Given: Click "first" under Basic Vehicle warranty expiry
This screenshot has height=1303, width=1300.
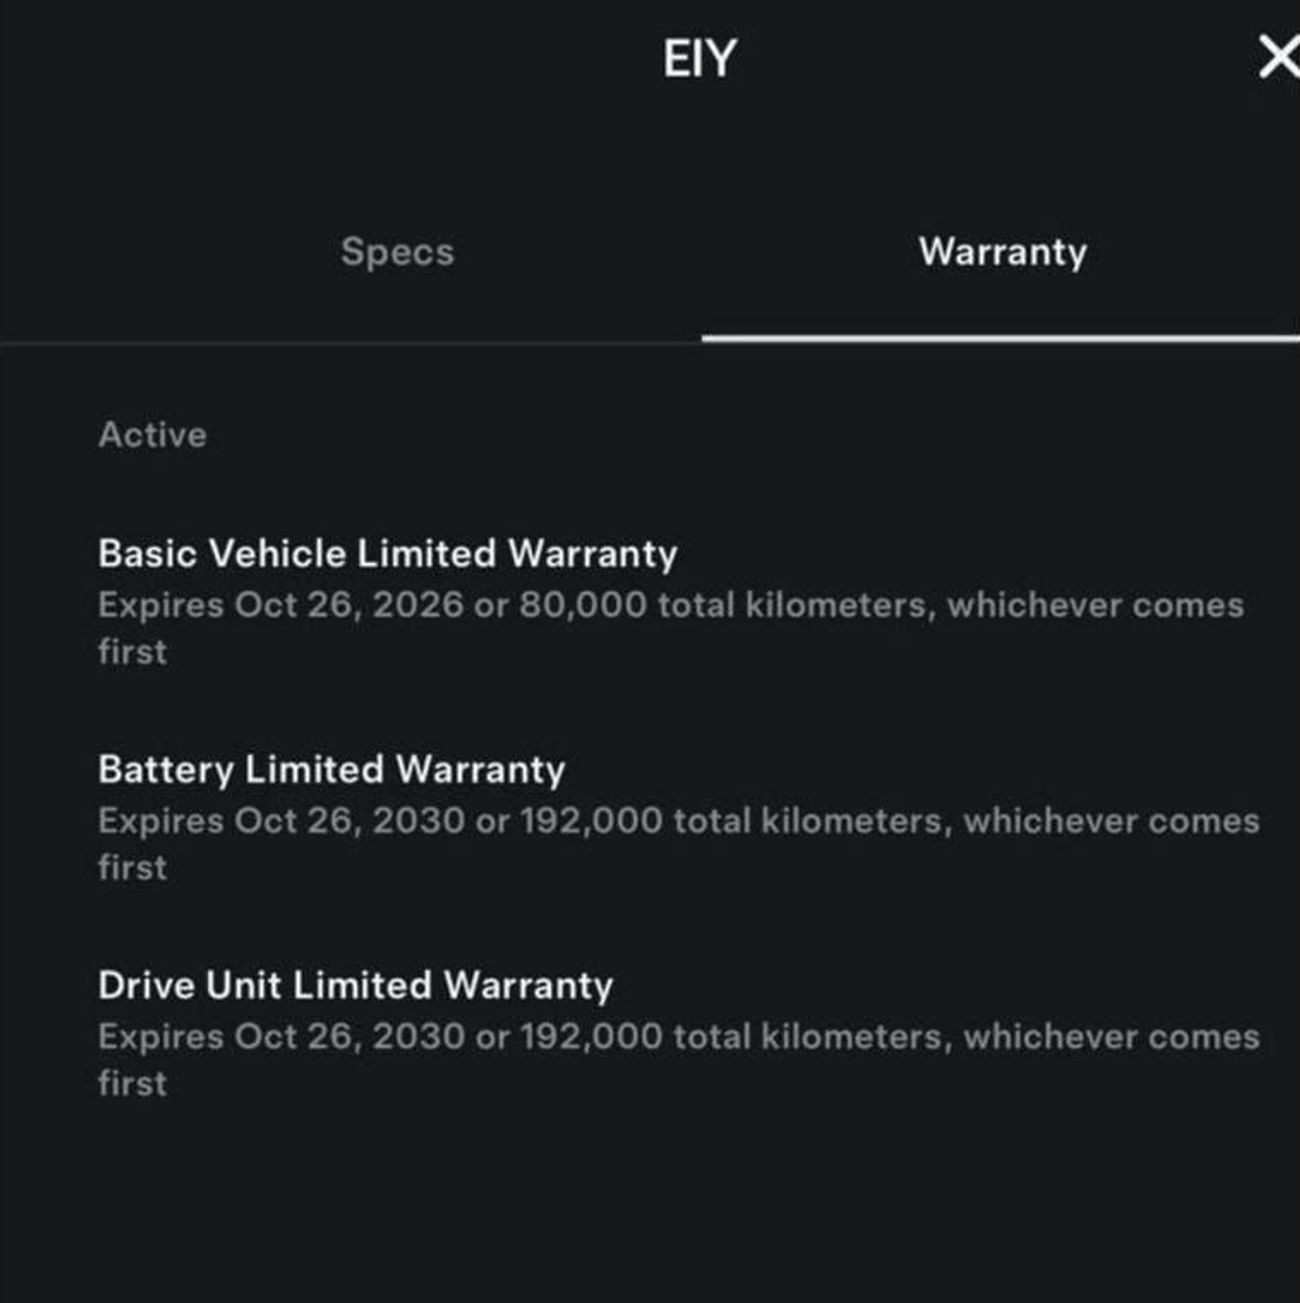Looking at the screenshot, I should 132,652.
